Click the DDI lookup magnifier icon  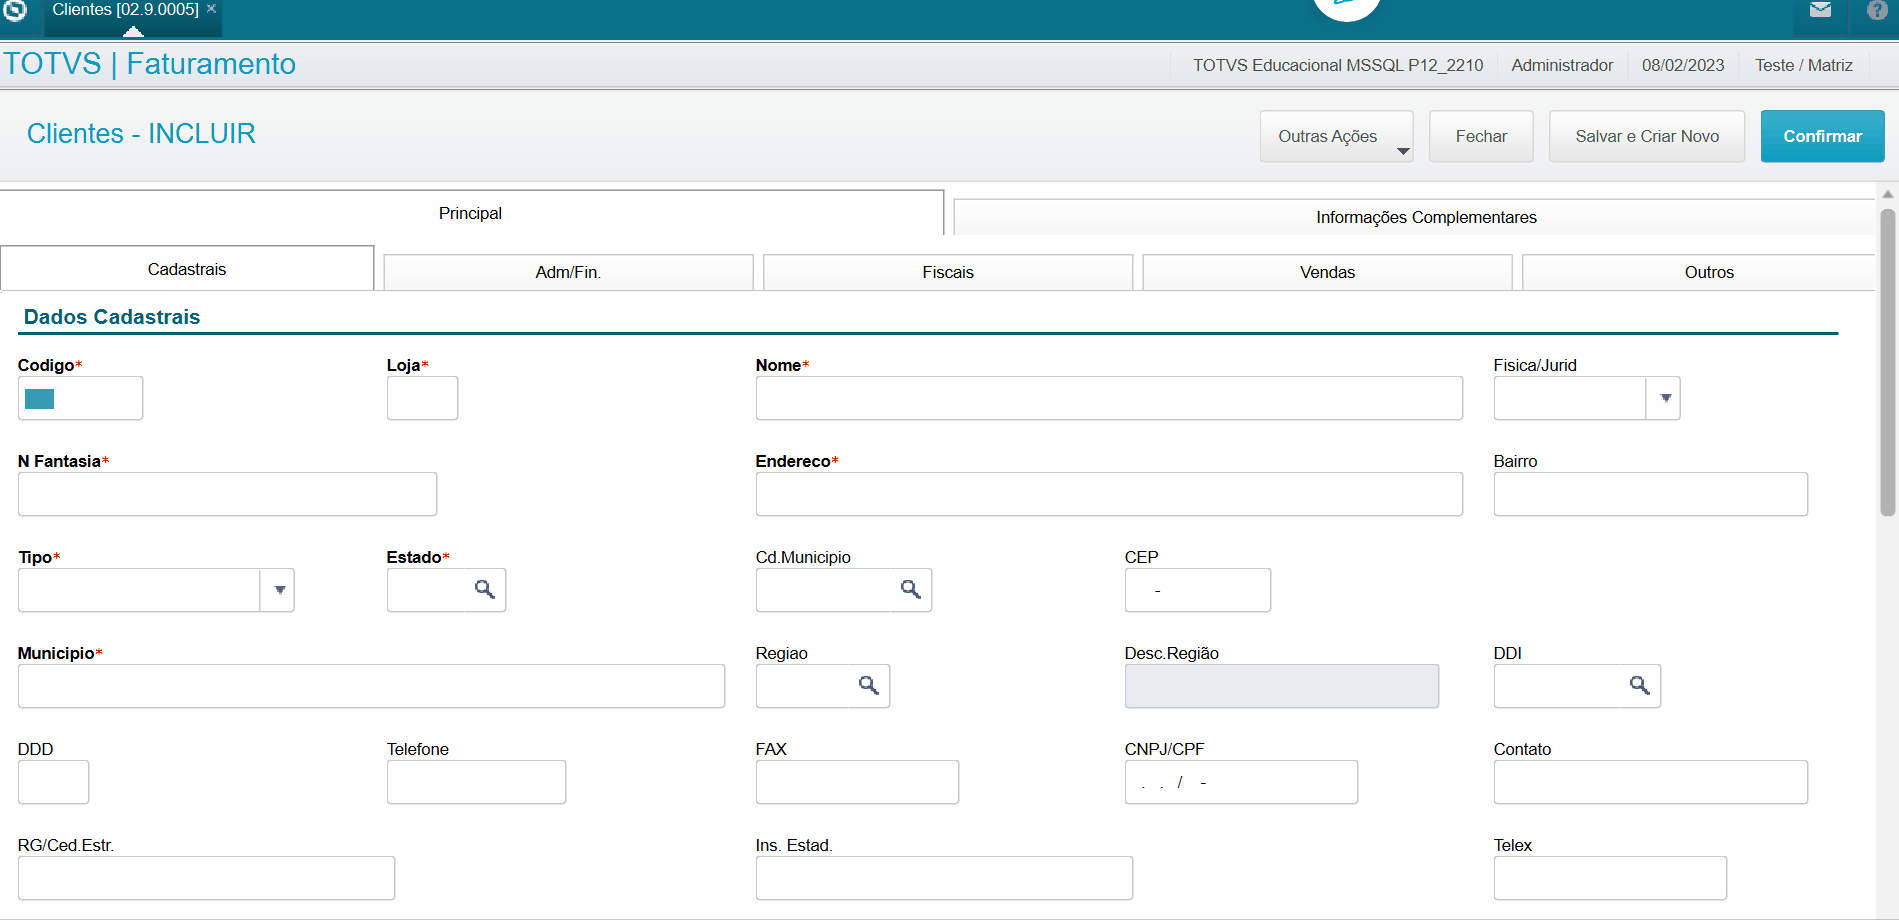[1640, 686]
